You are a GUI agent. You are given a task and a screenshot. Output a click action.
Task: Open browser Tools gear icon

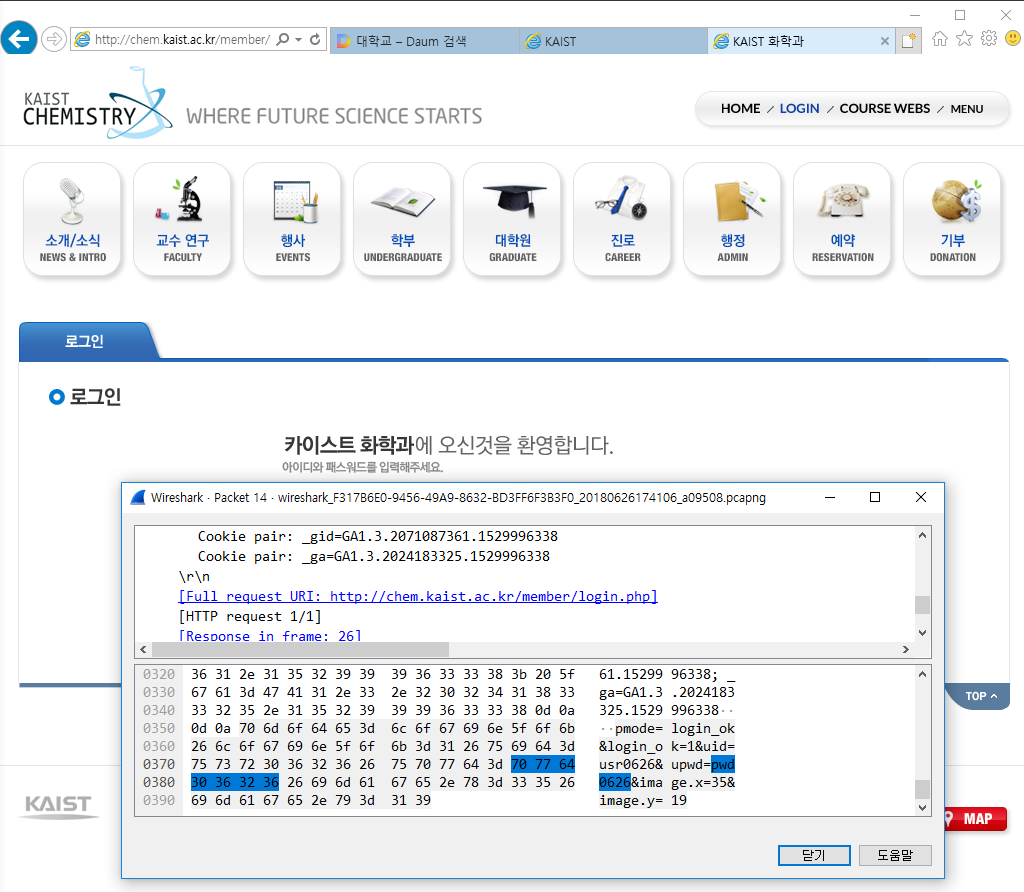point(989,39)
